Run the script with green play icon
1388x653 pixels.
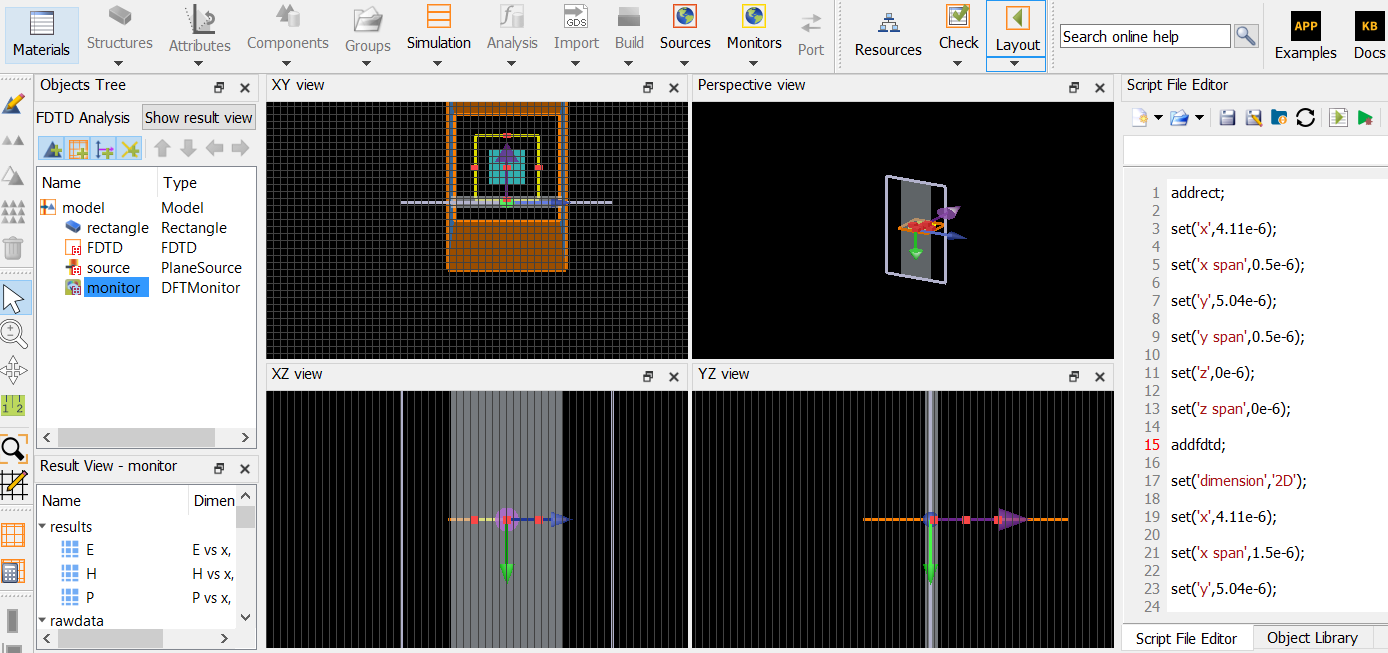pos(1366,118)
